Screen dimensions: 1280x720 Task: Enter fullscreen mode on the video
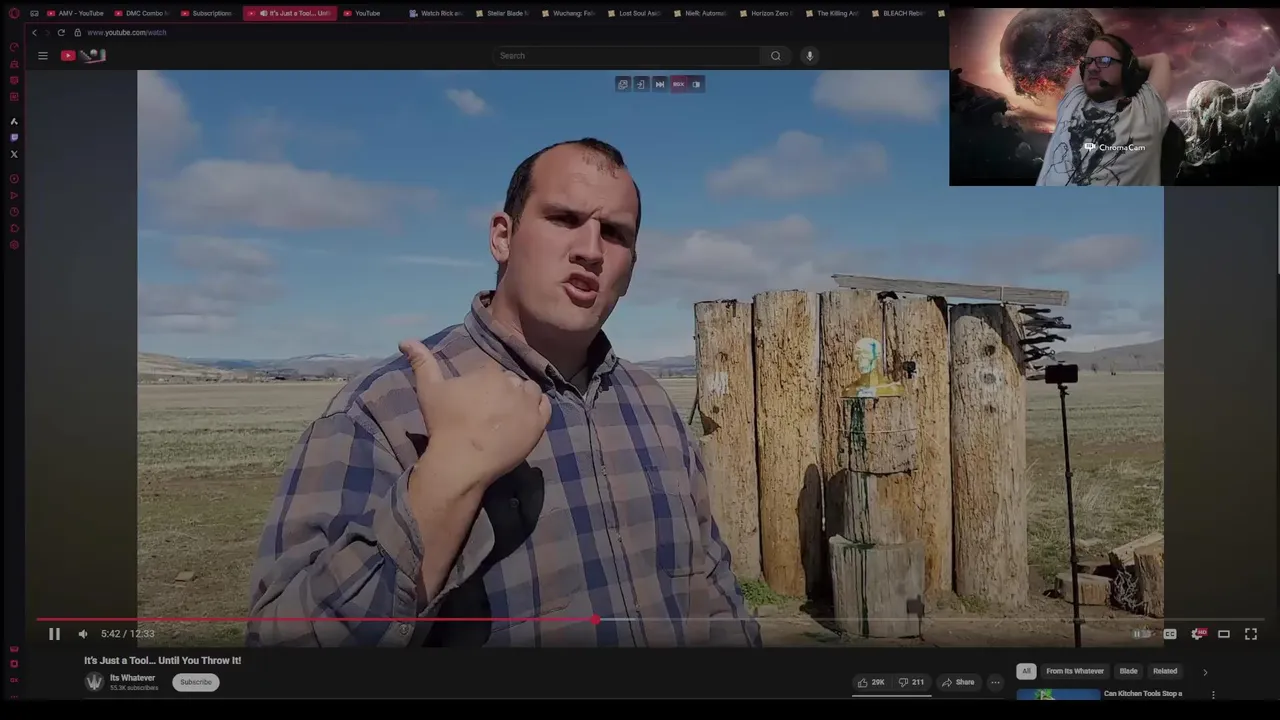pyautogui.click(x=1250, y=634)
